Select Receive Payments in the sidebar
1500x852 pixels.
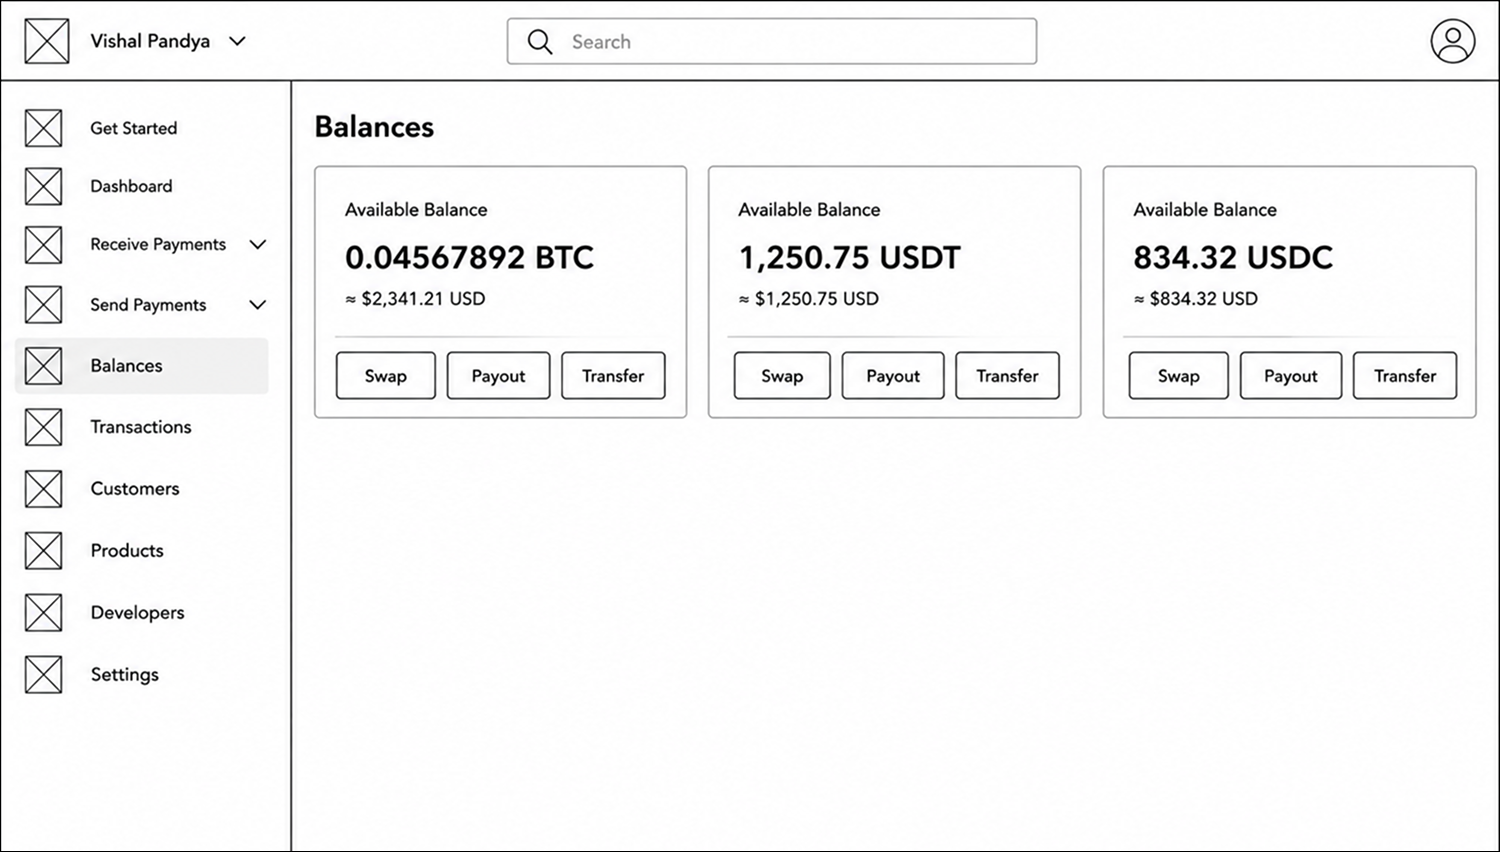point(158,244)
